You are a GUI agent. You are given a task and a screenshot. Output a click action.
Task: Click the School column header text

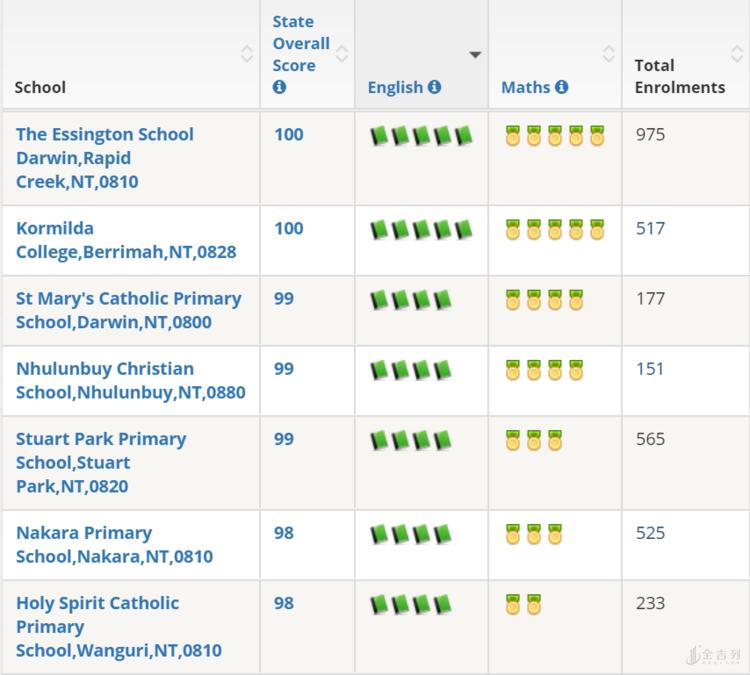(x=40, y=88)
